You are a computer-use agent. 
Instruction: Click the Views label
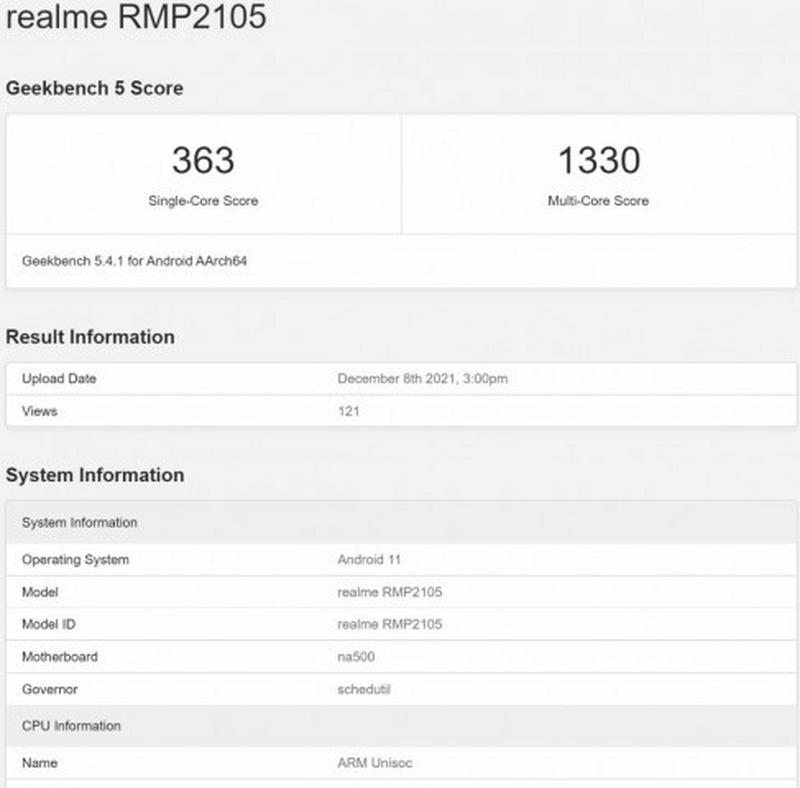(x=39, y=411)
